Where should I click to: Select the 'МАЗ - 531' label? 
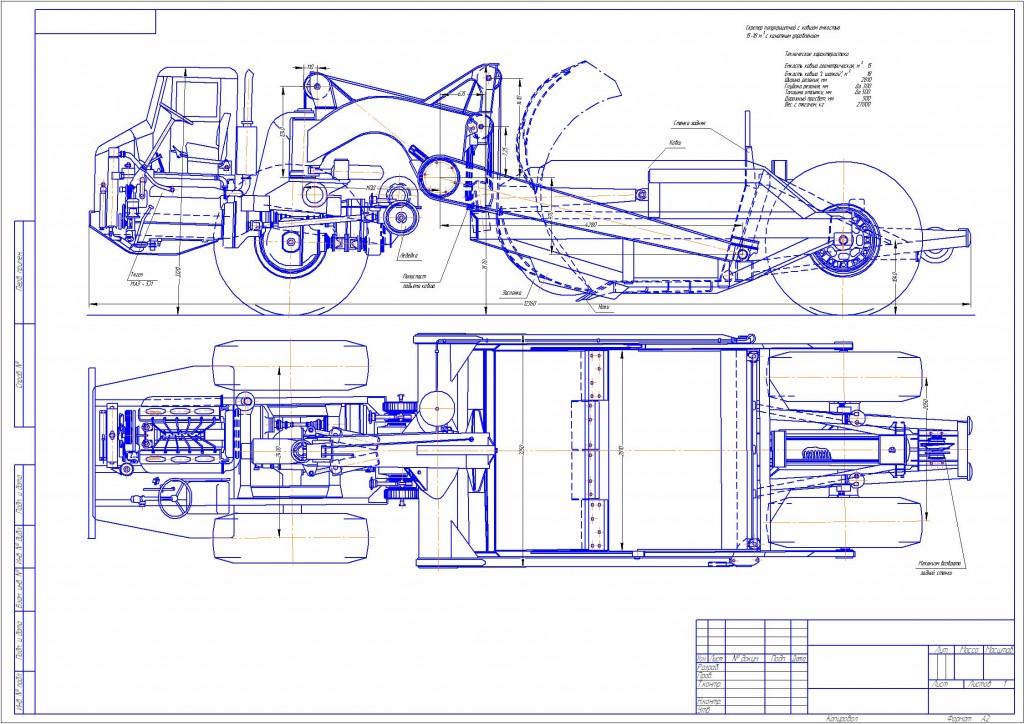[x=144, y=283]
